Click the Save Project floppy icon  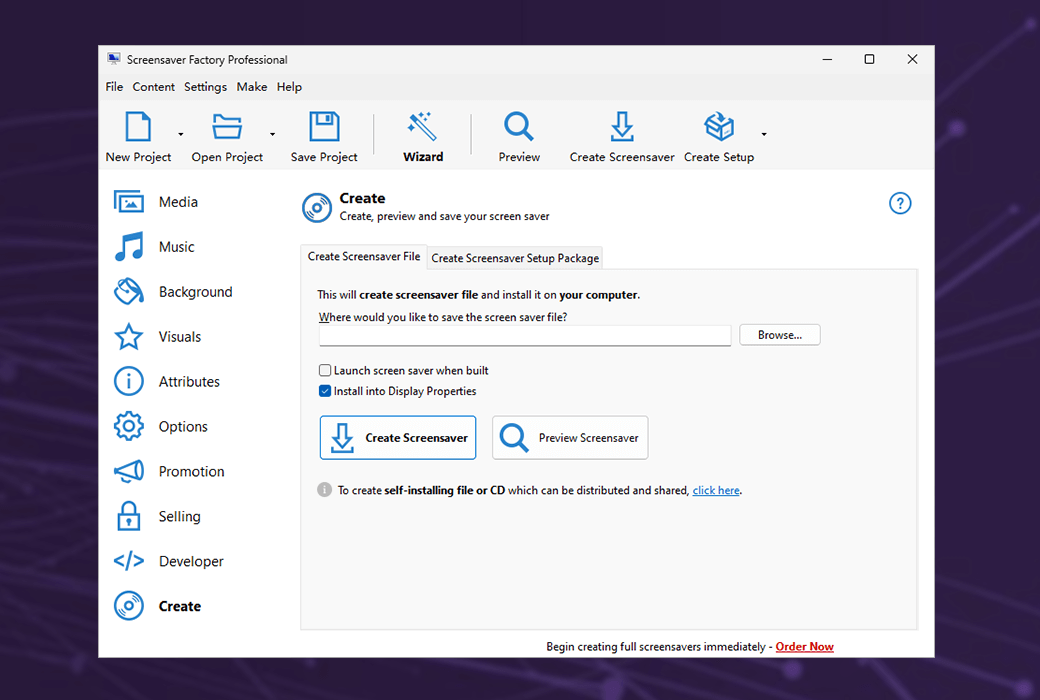(324, 126)
